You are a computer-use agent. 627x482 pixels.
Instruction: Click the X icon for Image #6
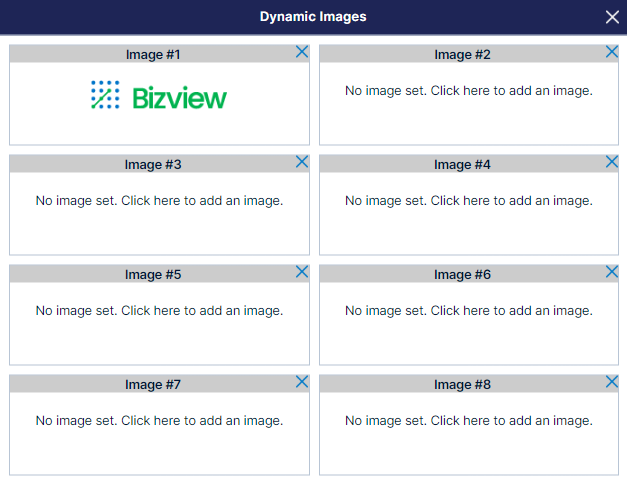click(612, 272)
